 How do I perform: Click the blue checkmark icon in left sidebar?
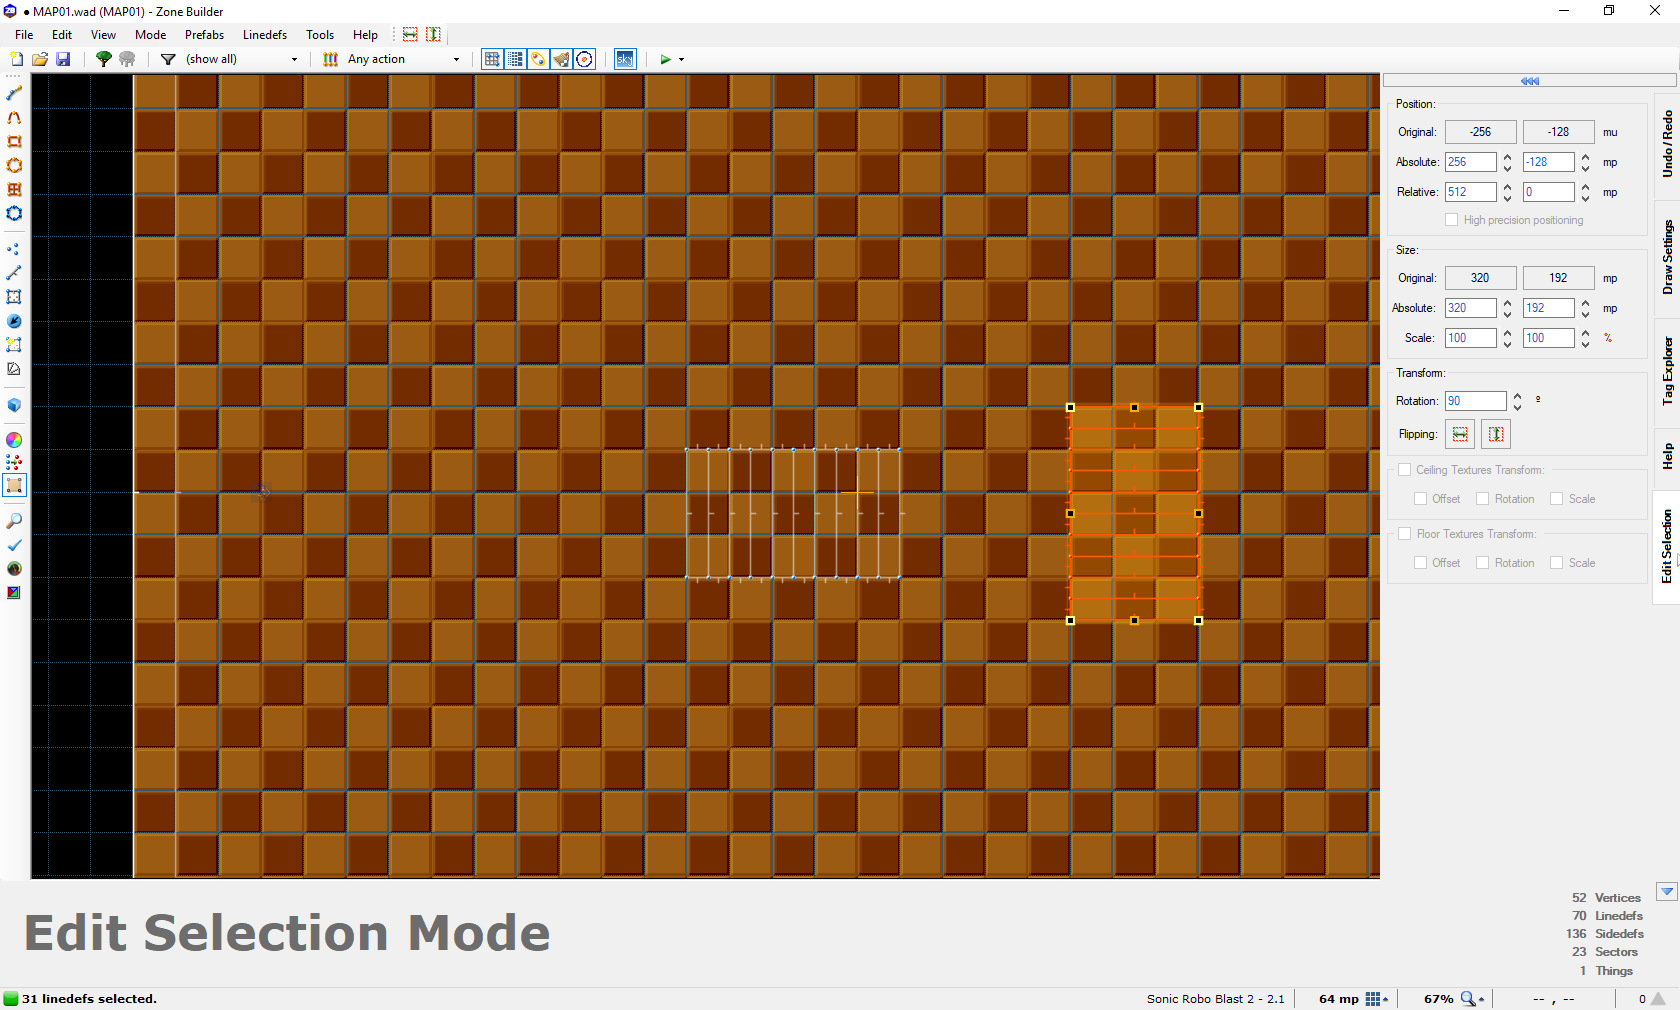14,545
